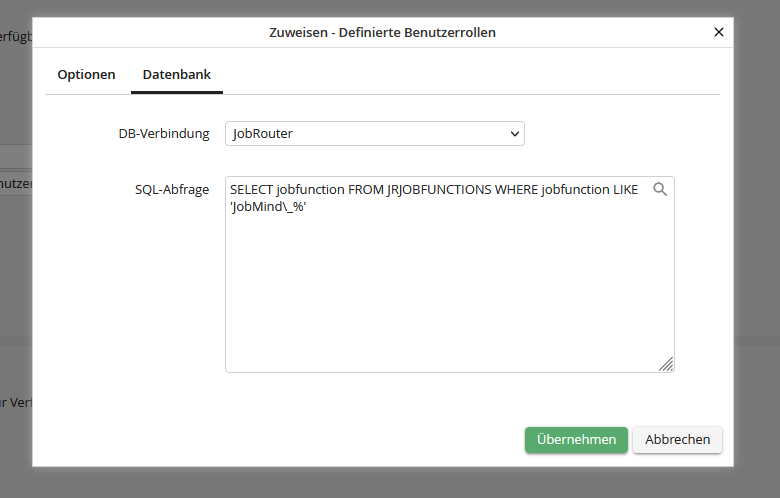Switch to the Optionen tab
Image resolution: width=780 pixels, height=498 pixels.
click(86, 75)
